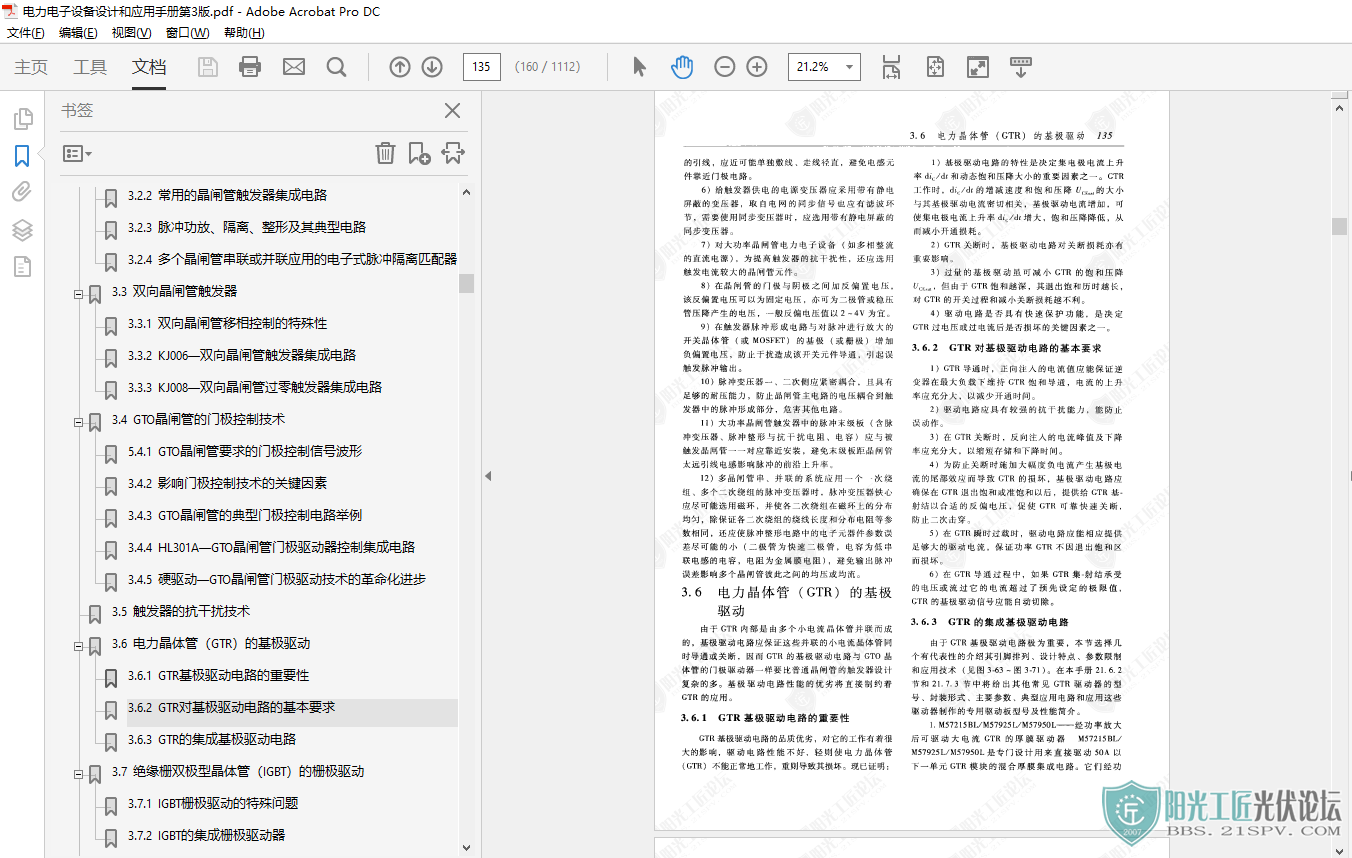Click the Fit width scrolling icon
The image size is (1352, 858).
point(891,67)
